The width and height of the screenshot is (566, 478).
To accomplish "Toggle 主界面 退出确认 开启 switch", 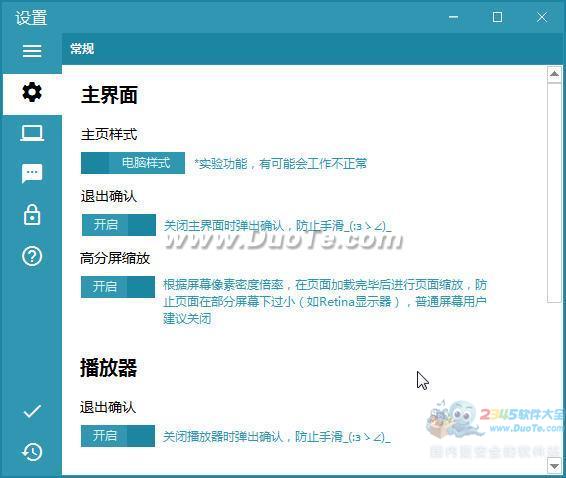I will [119, 225].
